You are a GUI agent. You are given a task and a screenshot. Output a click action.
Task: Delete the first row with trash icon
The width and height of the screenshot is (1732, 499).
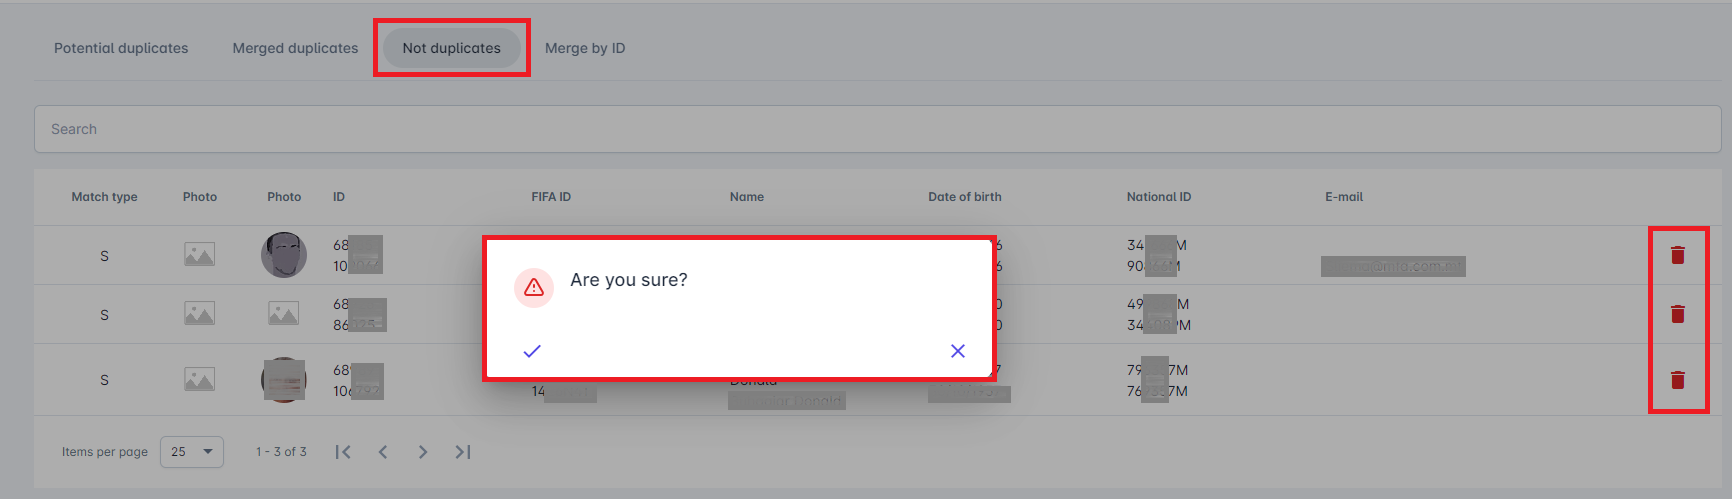click(x=1677, y=256)
